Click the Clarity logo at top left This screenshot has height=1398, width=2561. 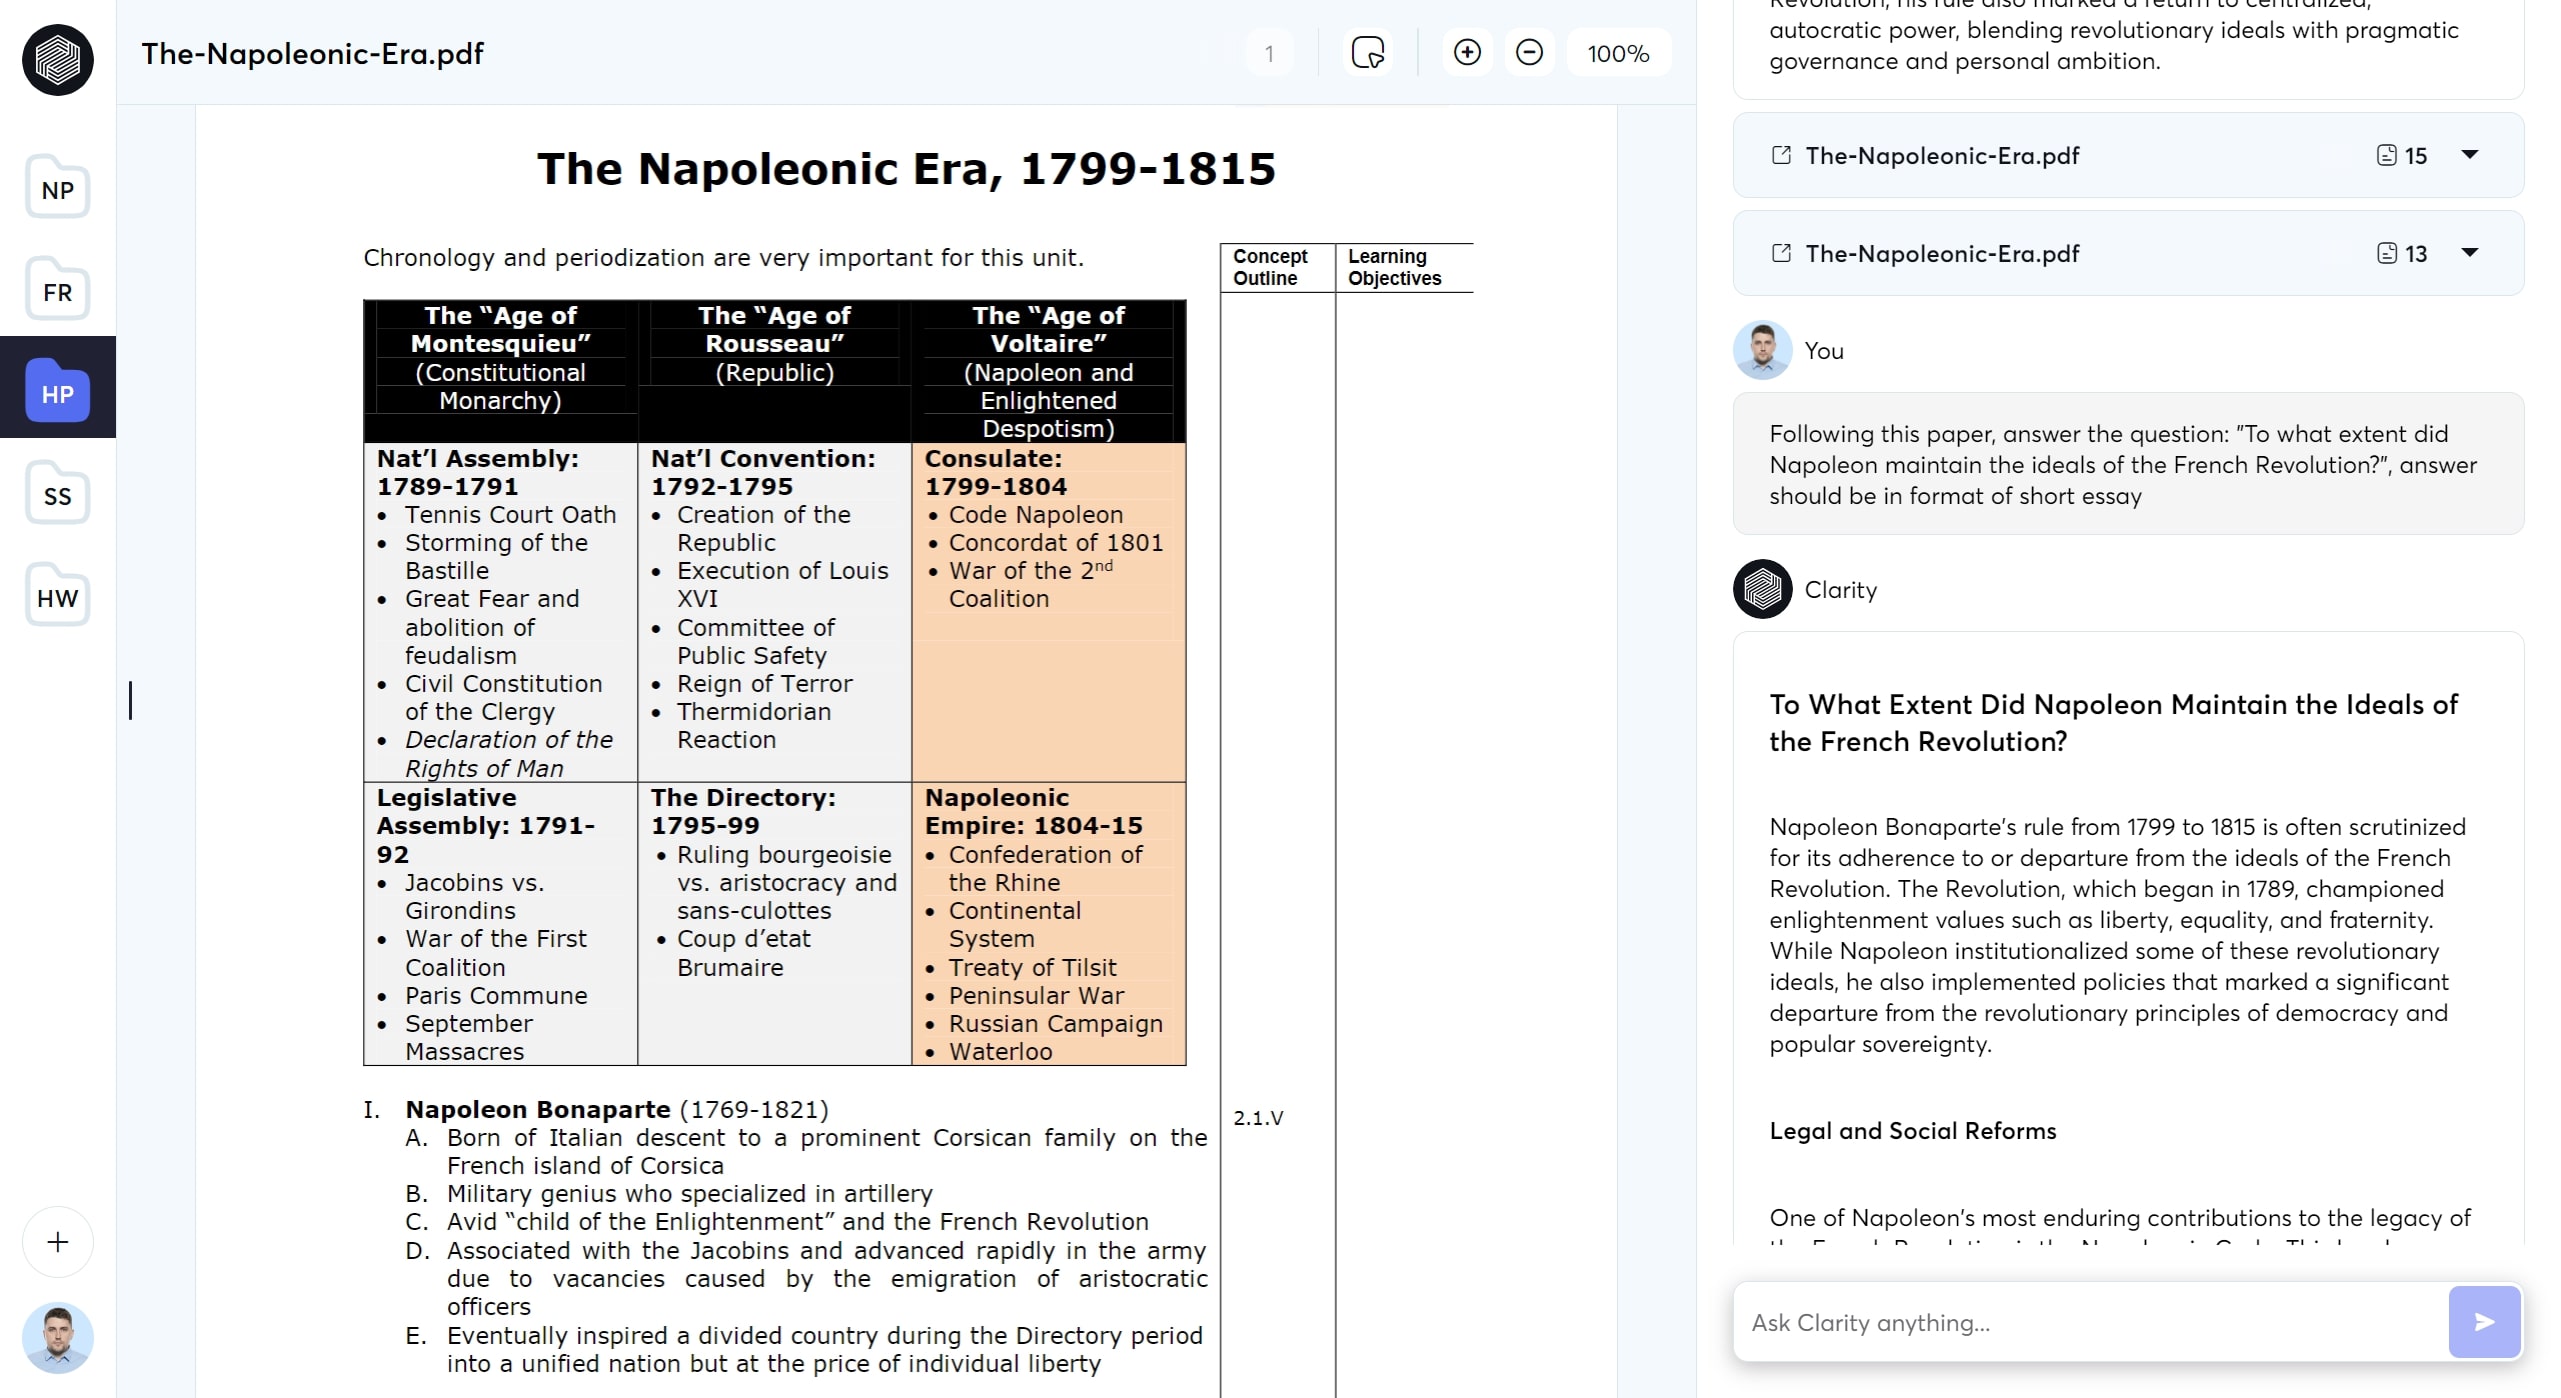coord(58,60)
